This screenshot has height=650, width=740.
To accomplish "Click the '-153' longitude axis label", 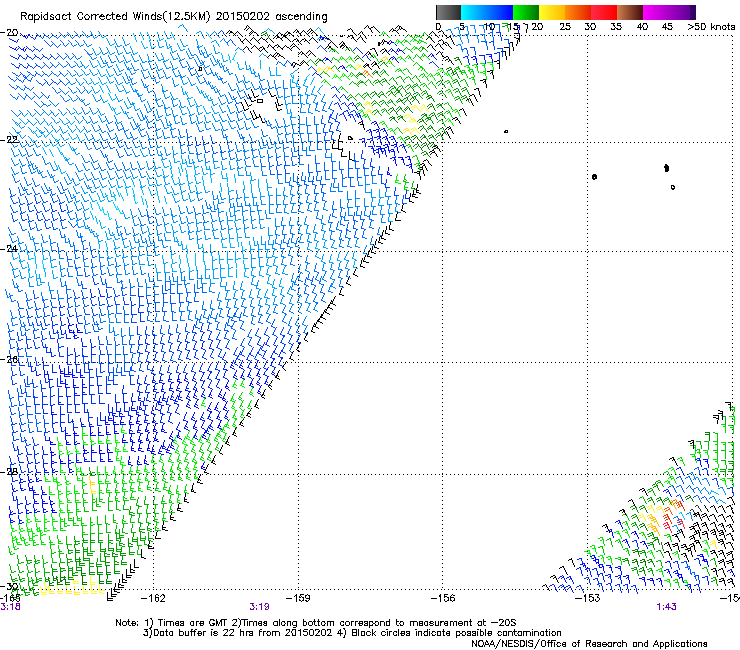I will click(x=588, y=599).
